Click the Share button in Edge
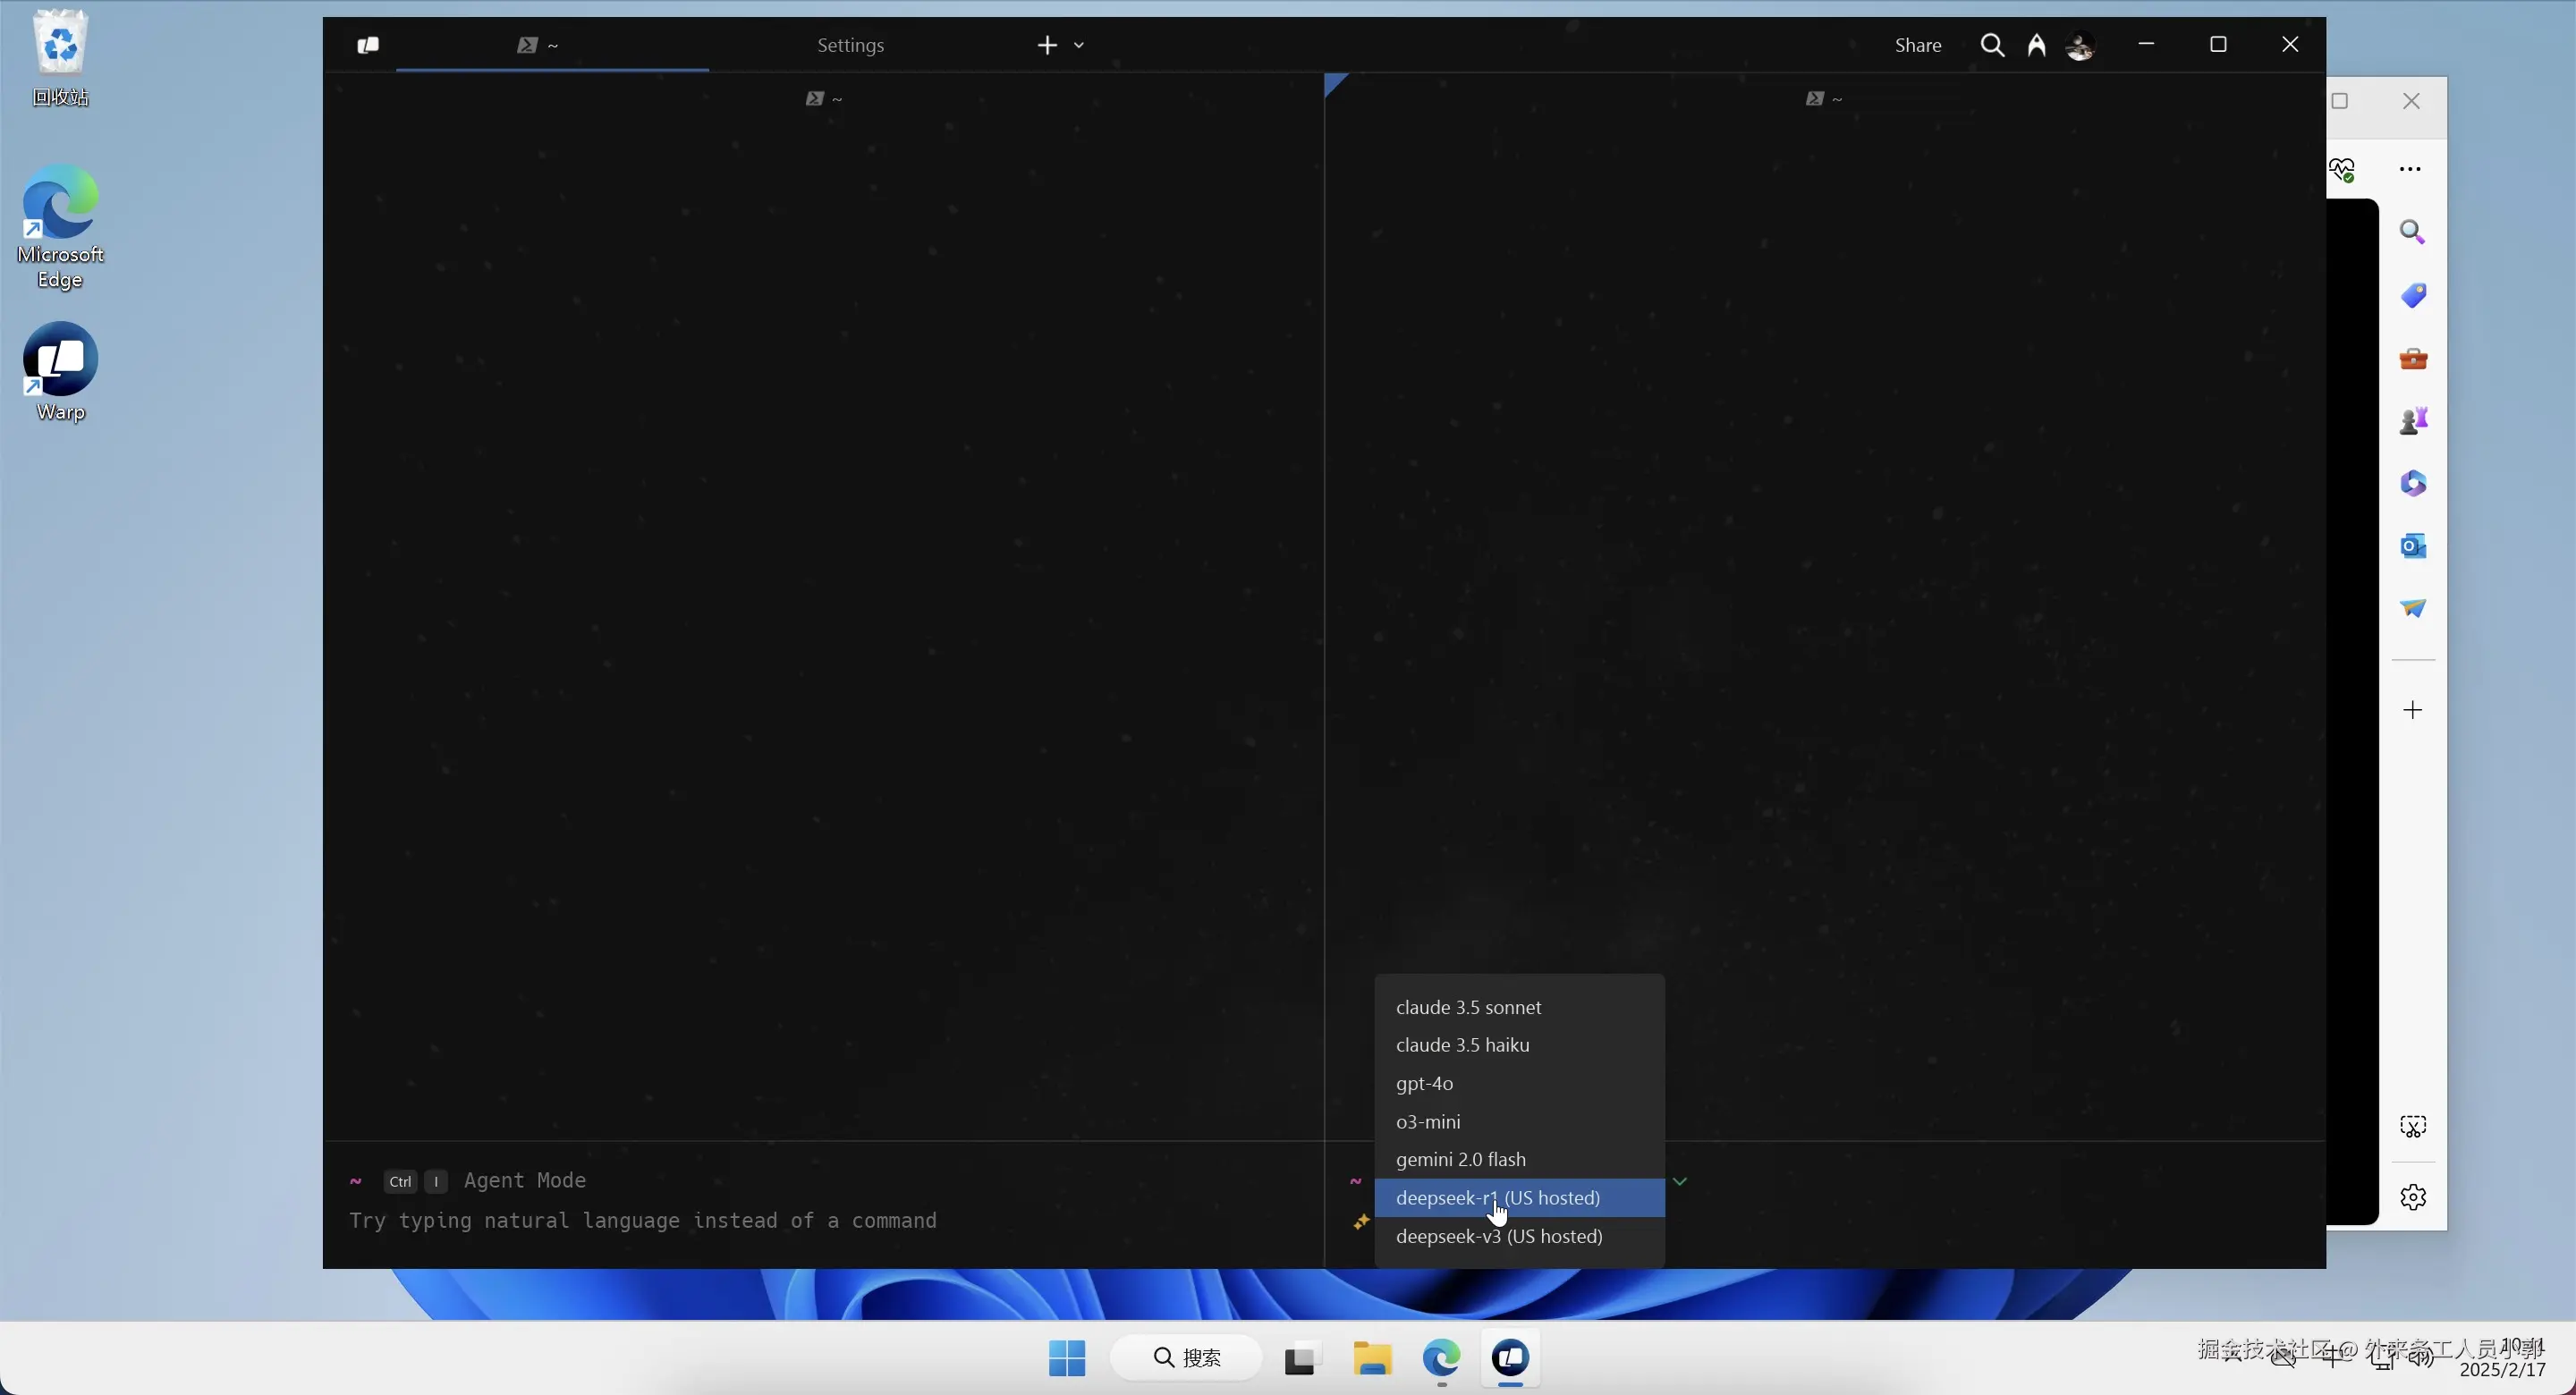This screenshot has height=1395, width=2576. click(x=1916, y=45)
